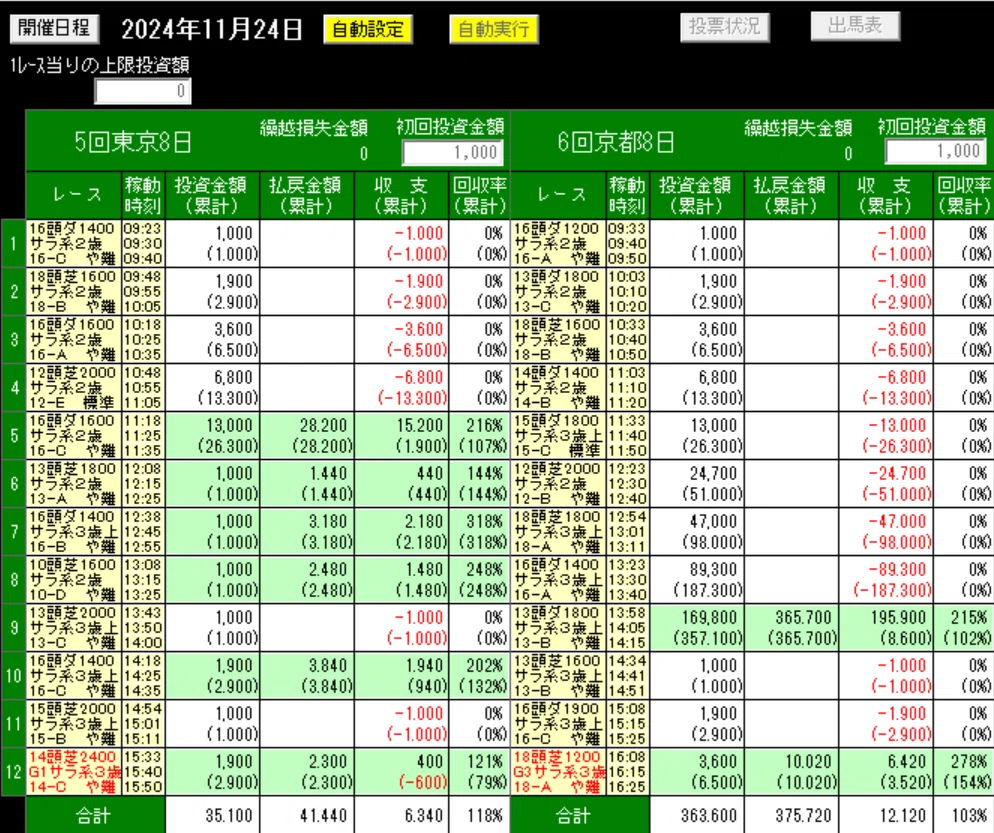Start 自動実行 yellow button
994x833 pixels.
(493, 29)
